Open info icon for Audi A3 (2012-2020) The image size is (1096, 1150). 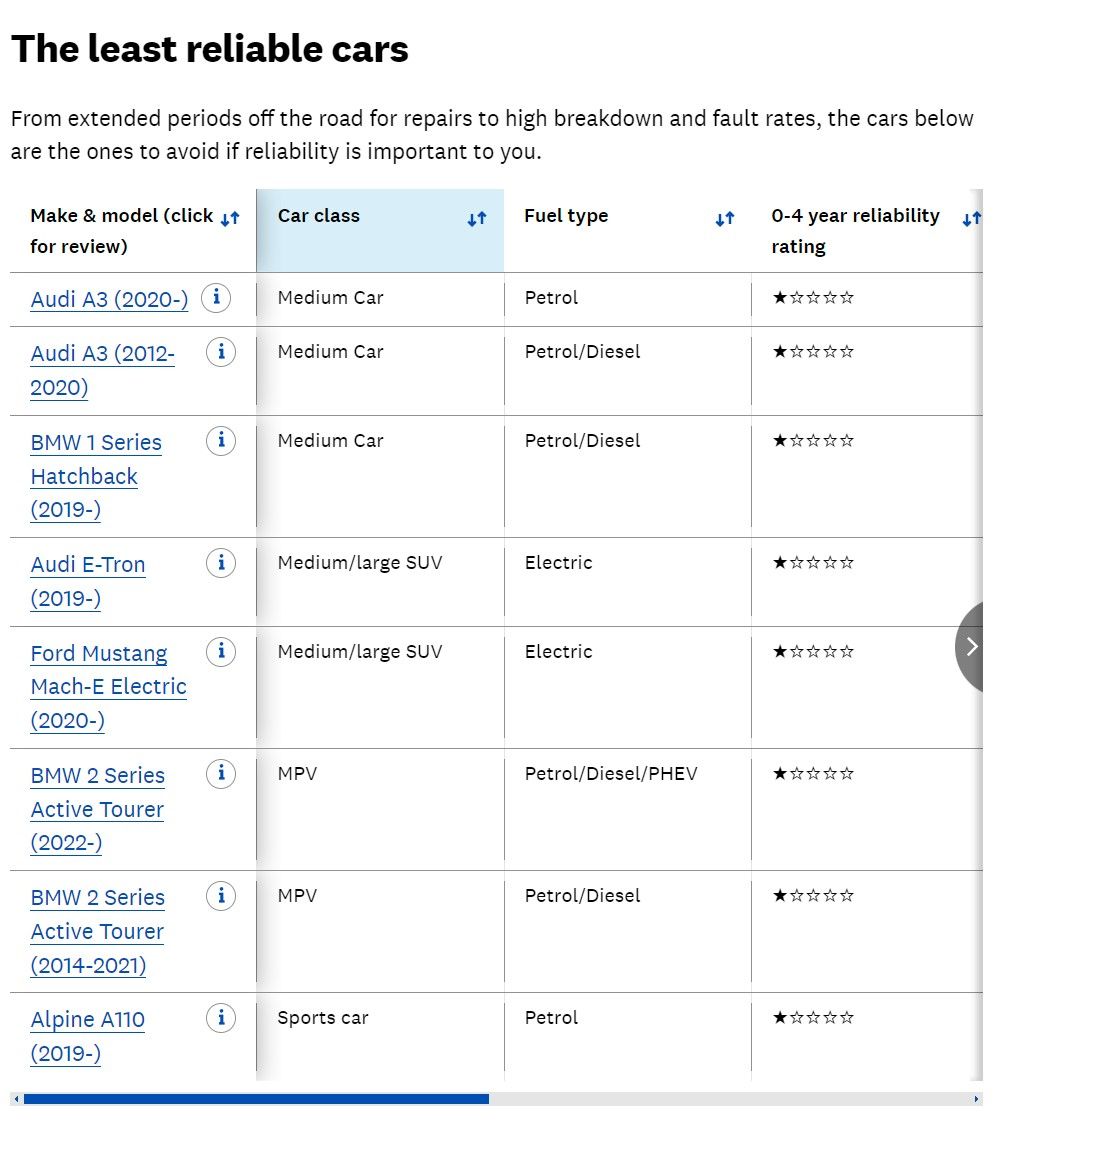(x=221, y=352)
